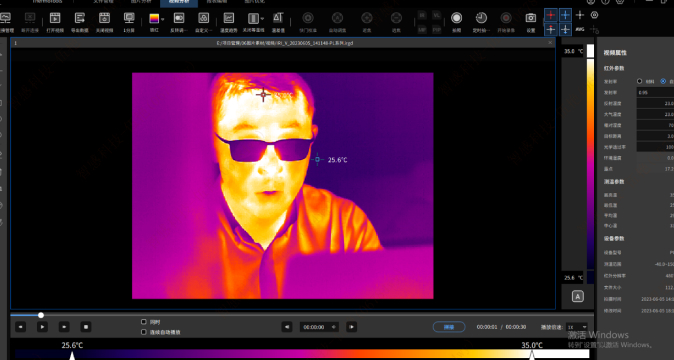674x360 pixels.
Task: Click the snapshot capture round icon
Action: pos(456,18)
